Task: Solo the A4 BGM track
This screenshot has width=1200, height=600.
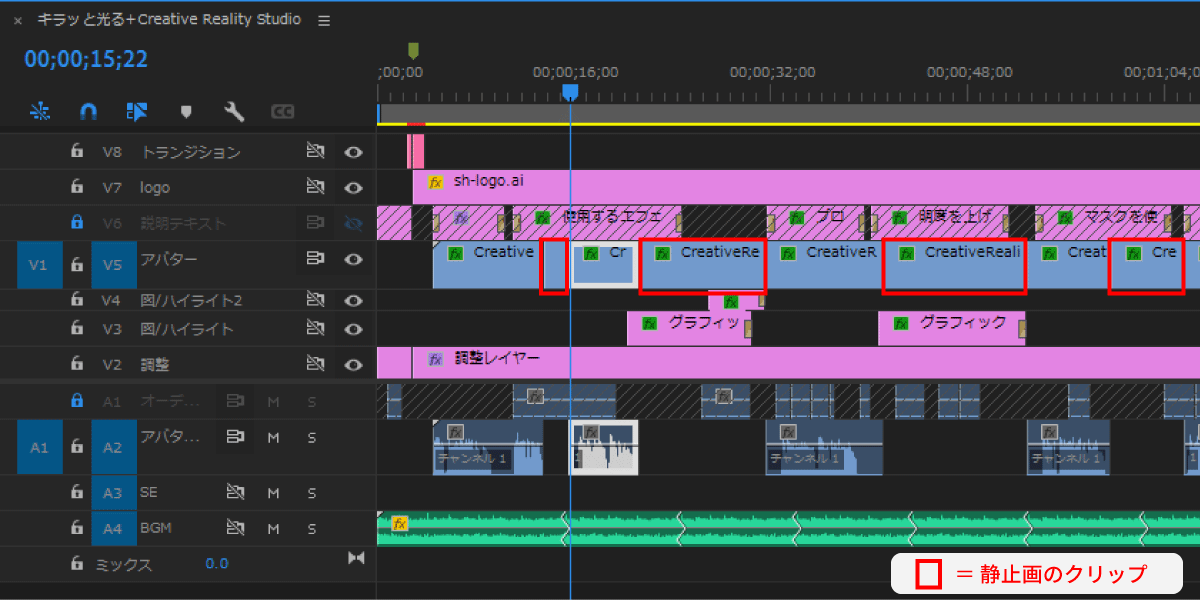Action: 311,528
